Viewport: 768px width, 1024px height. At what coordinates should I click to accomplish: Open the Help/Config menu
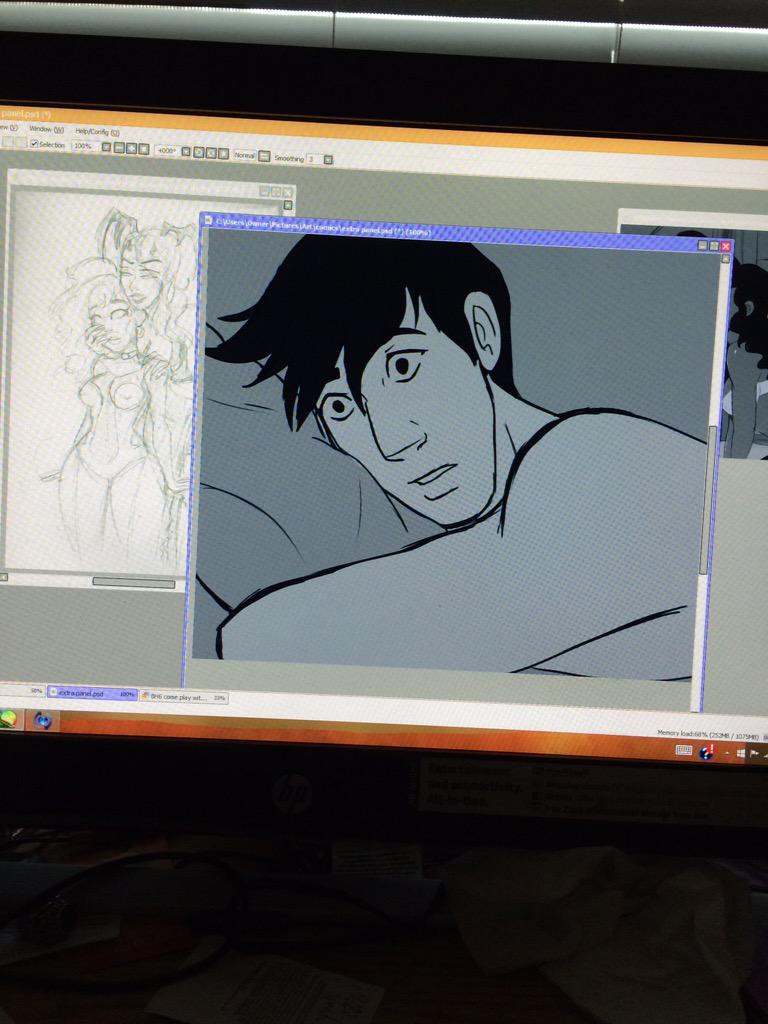tap(97, 132)
